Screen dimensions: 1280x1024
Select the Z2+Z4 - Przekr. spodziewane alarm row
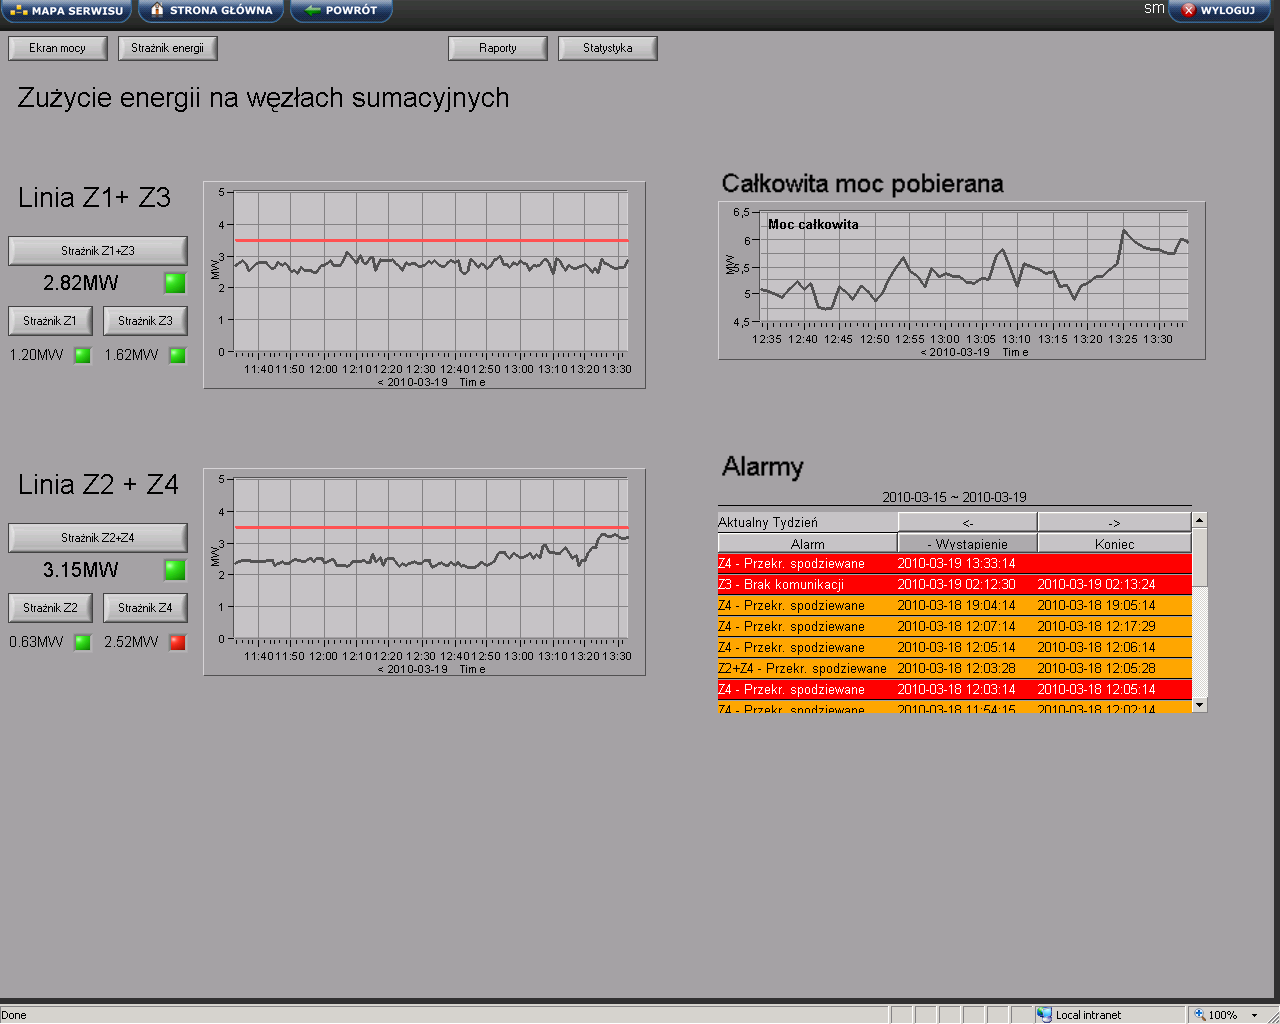click(955, 669)
